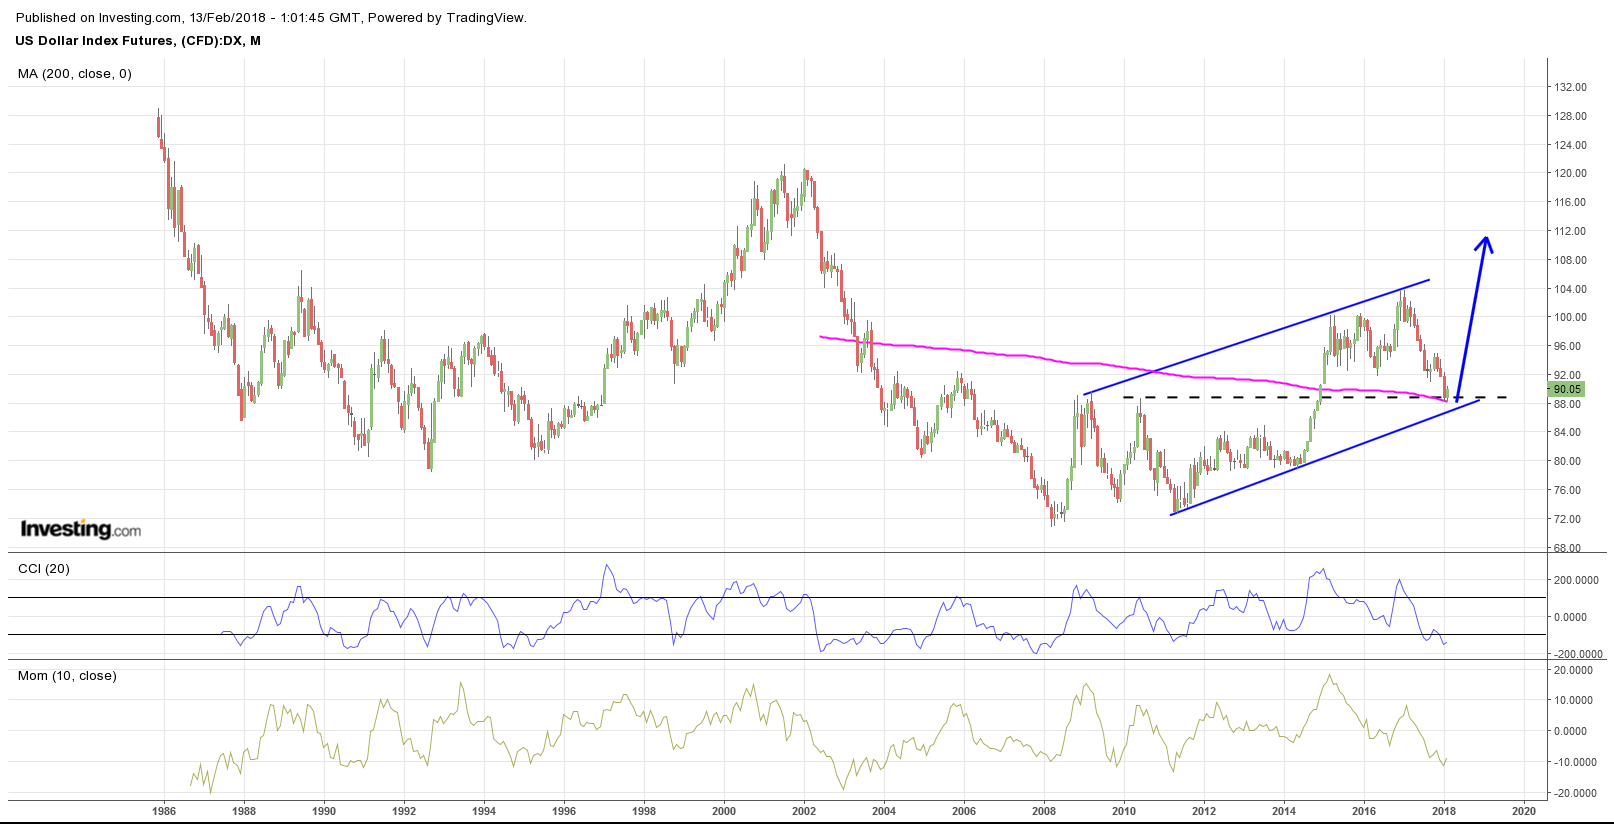Click the 2004 label on the time axis
This screenshot has height=824, width=1614.
tap(884, 811)
